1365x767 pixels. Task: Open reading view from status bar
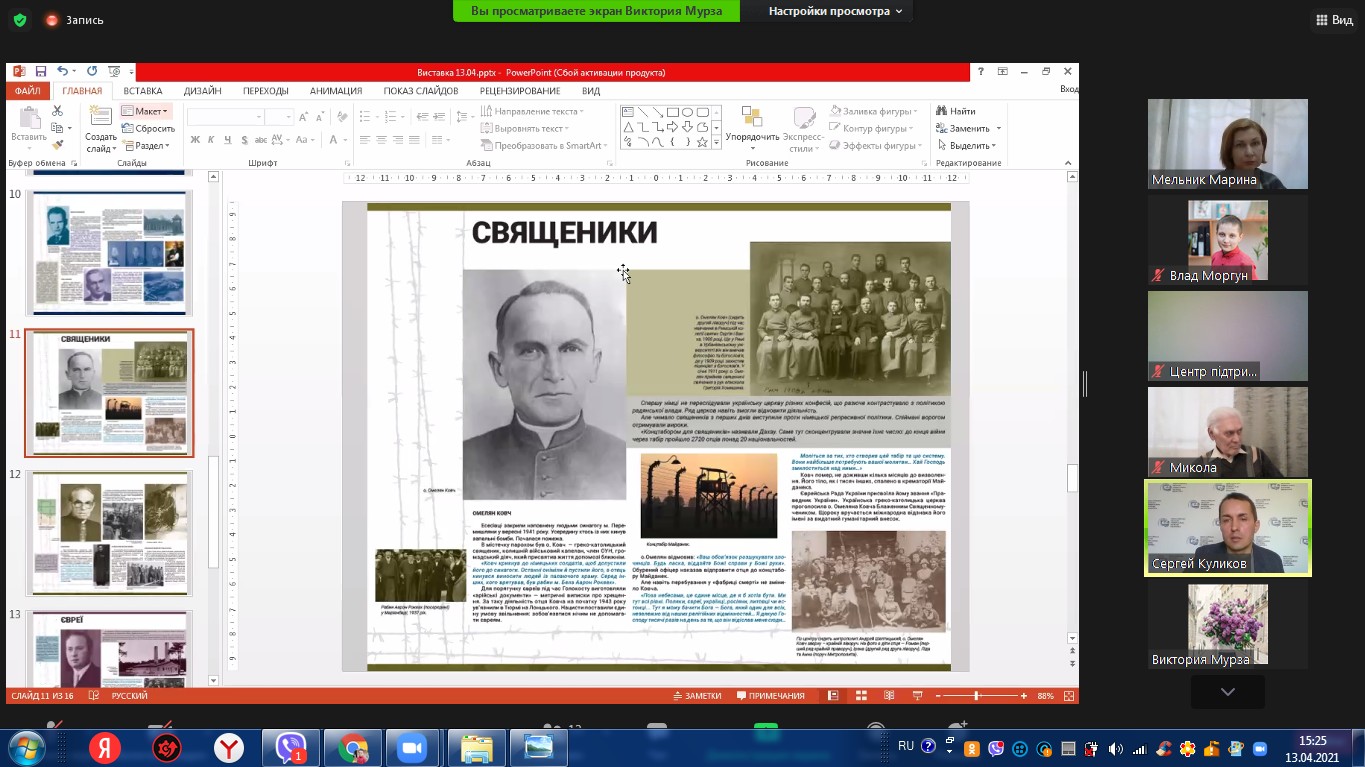click(x=888, y=696)
